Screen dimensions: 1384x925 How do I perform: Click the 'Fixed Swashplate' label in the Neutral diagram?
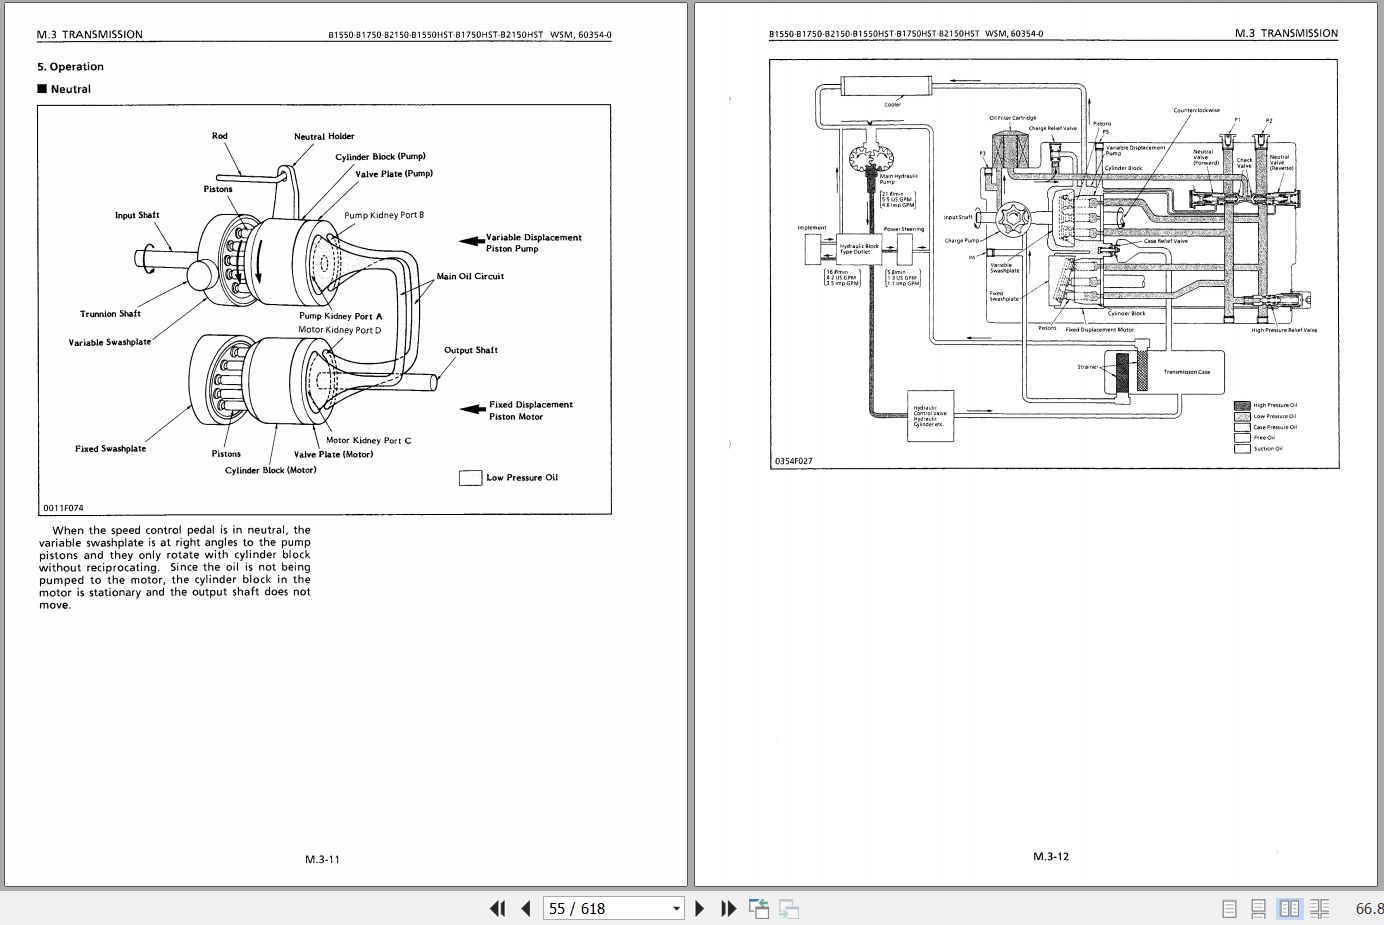pos(110,449)
